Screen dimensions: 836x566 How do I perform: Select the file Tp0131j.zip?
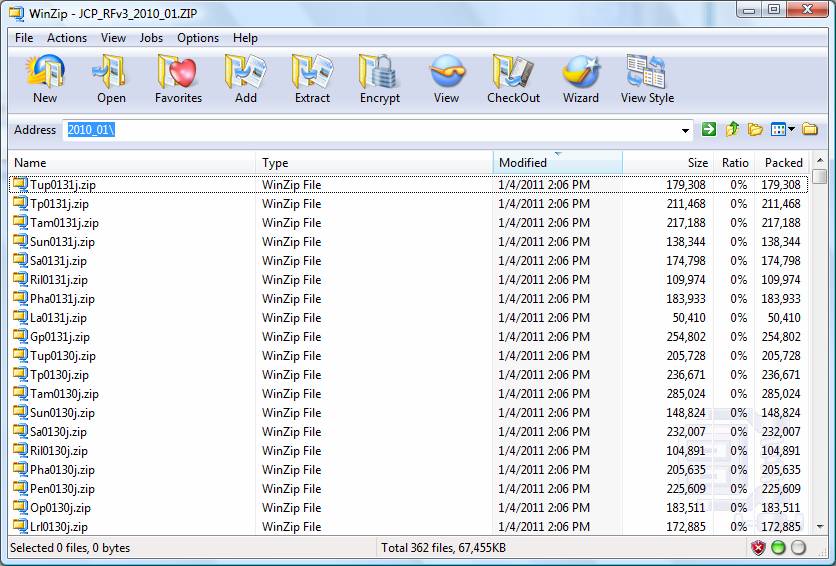59,204
